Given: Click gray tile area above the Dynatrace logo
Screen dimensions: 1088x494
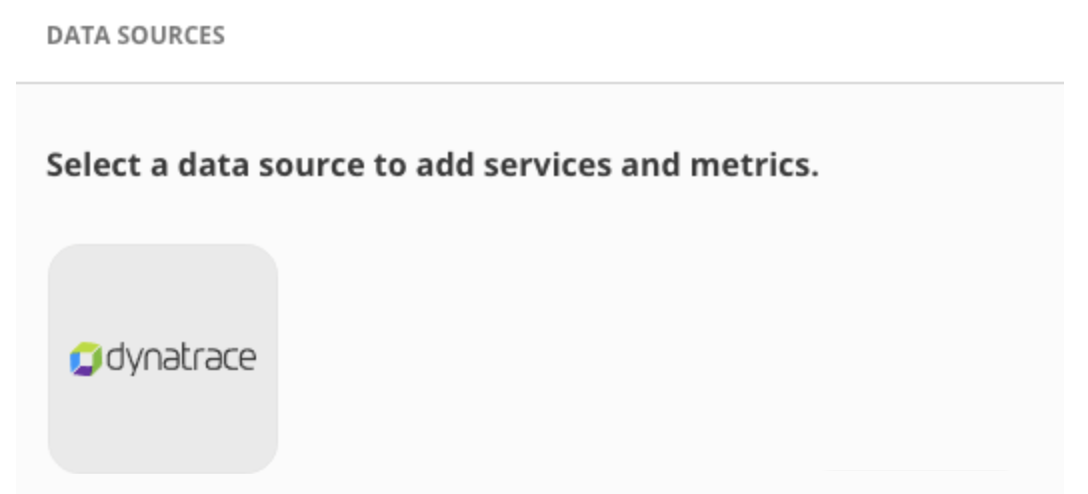Looking at the screenshot, I should tap(162, 291).
